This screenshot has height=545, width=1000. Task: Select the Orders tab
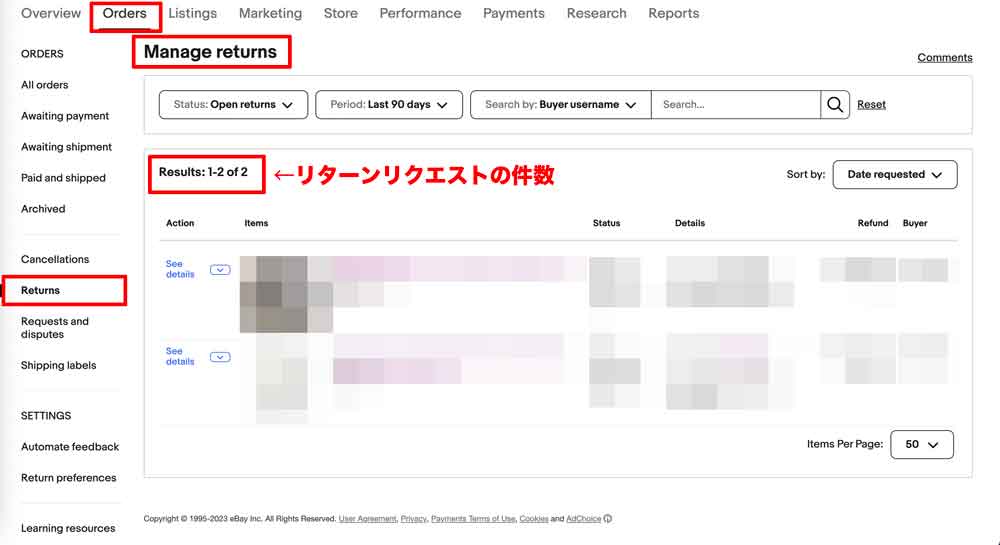(x=124, y=13)
